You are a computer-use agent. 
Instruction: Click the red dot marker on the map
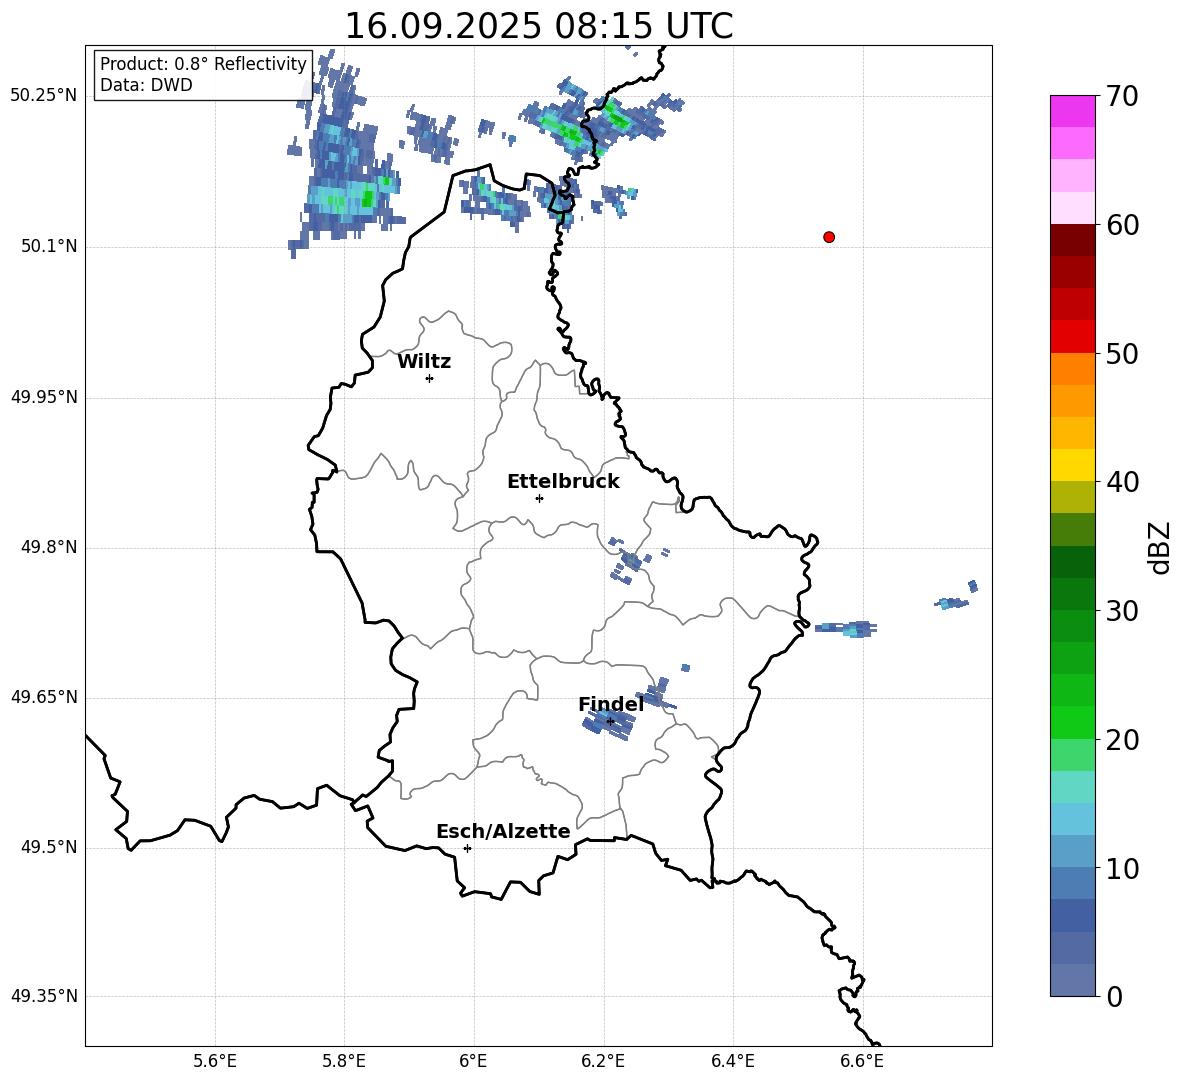[x=829, y=237]
